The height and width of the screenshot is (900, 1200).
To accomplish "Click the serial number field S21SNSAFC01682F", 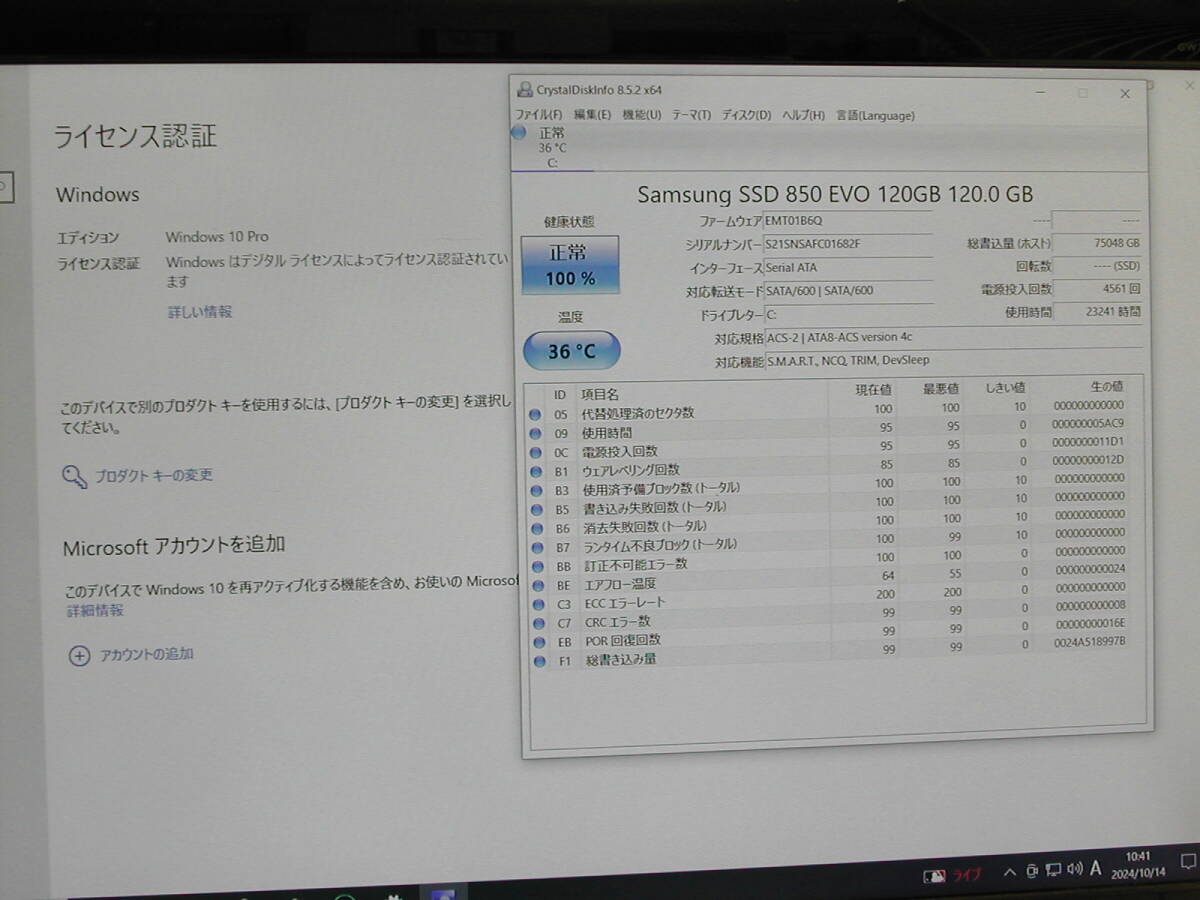I will click(848, 244).
